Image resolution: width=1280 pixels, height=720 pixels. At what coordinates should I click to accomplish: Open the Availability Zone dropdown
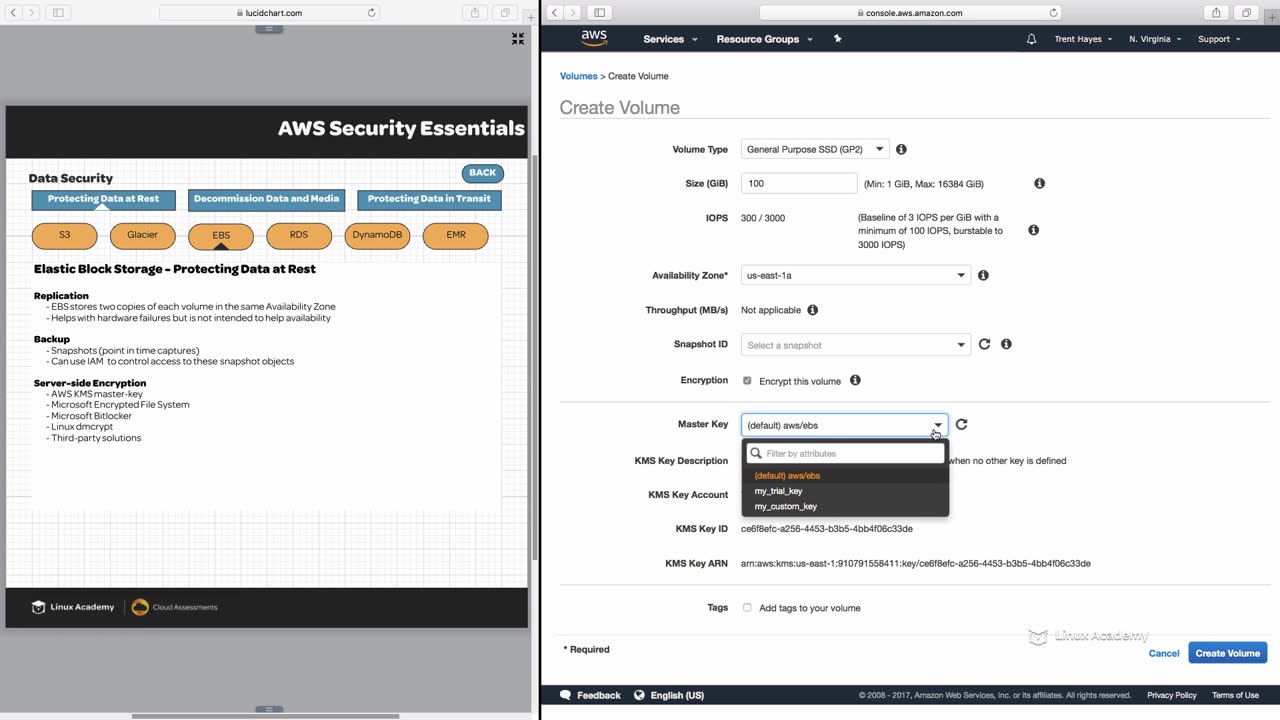point(855,275)
